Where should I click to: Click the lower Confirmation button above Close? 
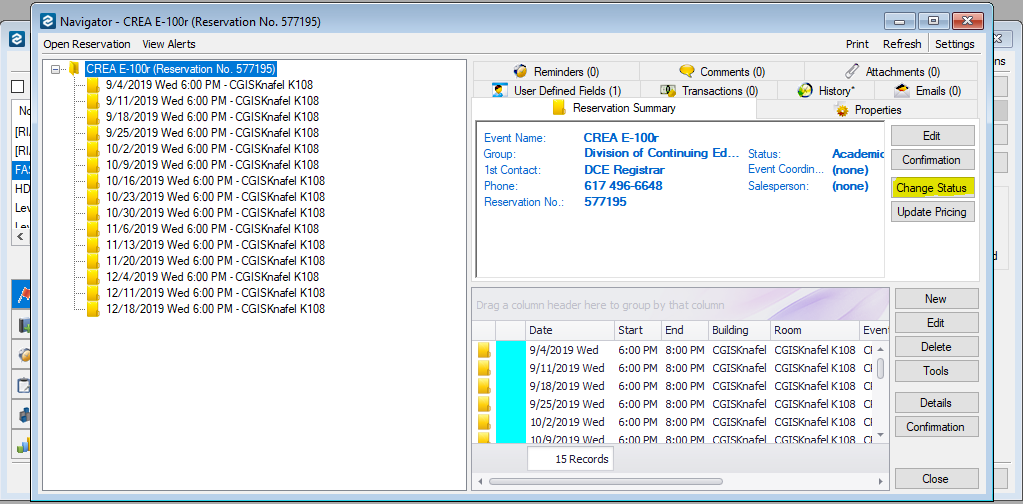point(936,427)
